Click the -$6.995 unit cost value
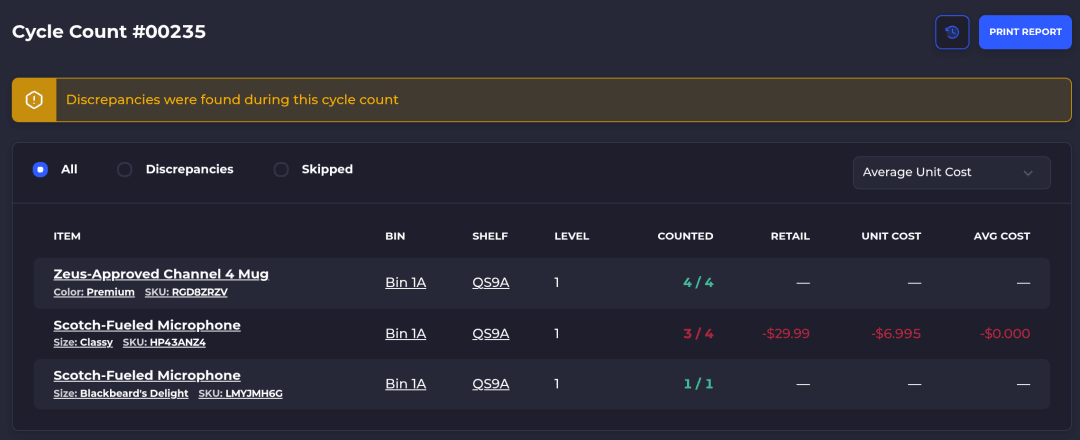Image resolution: width=1080 pixels, height=440 pixels. 895,334
